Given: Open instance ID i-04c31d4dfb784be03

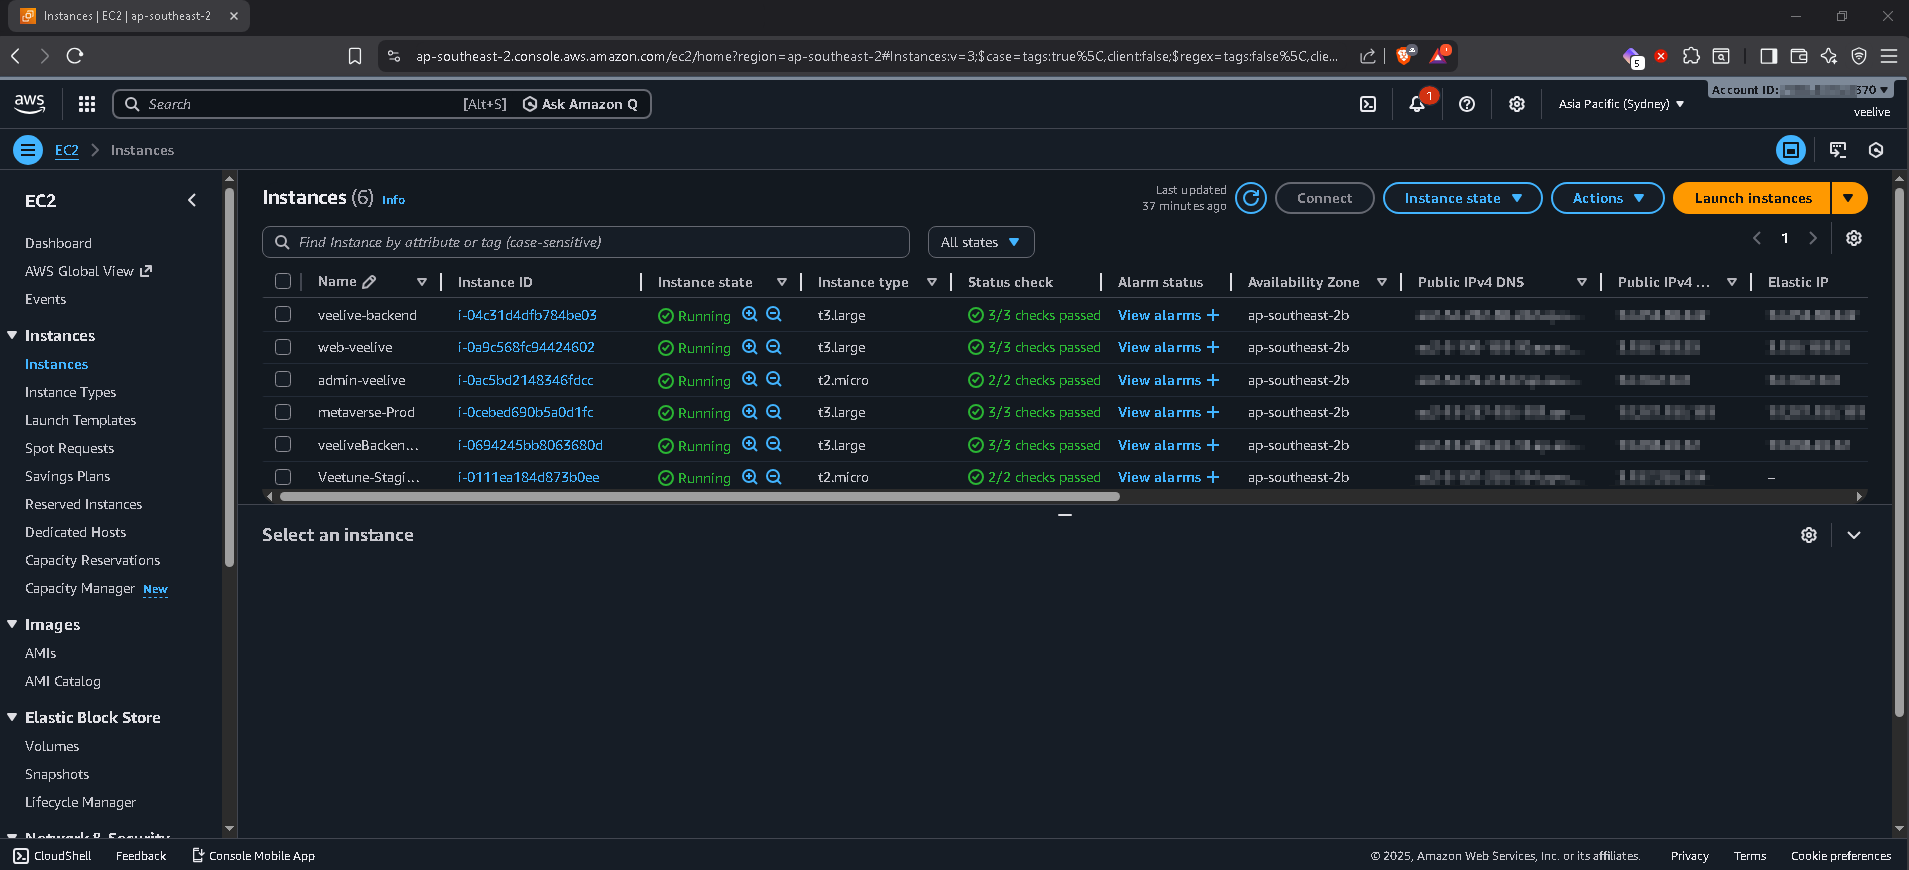Looking at the screenshot, I should tap(527, 315).
